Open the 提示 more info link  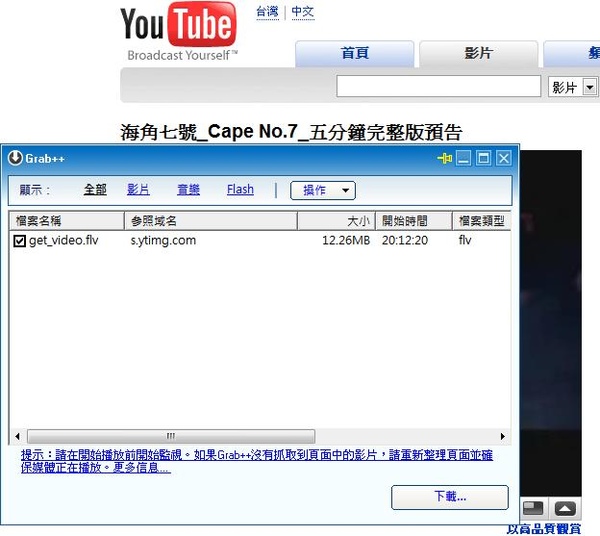pos(257,461)
